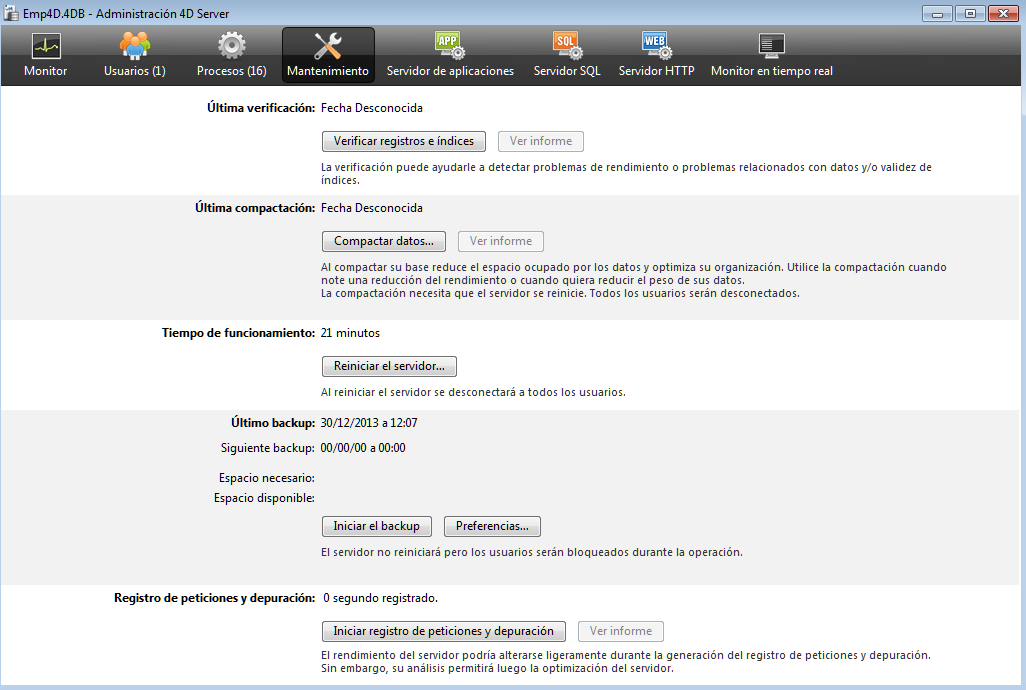Open the Monitor en tiempo real icon
Image resolution: width=1026 pixels, height=690 pixels.
tap(771, 45)
